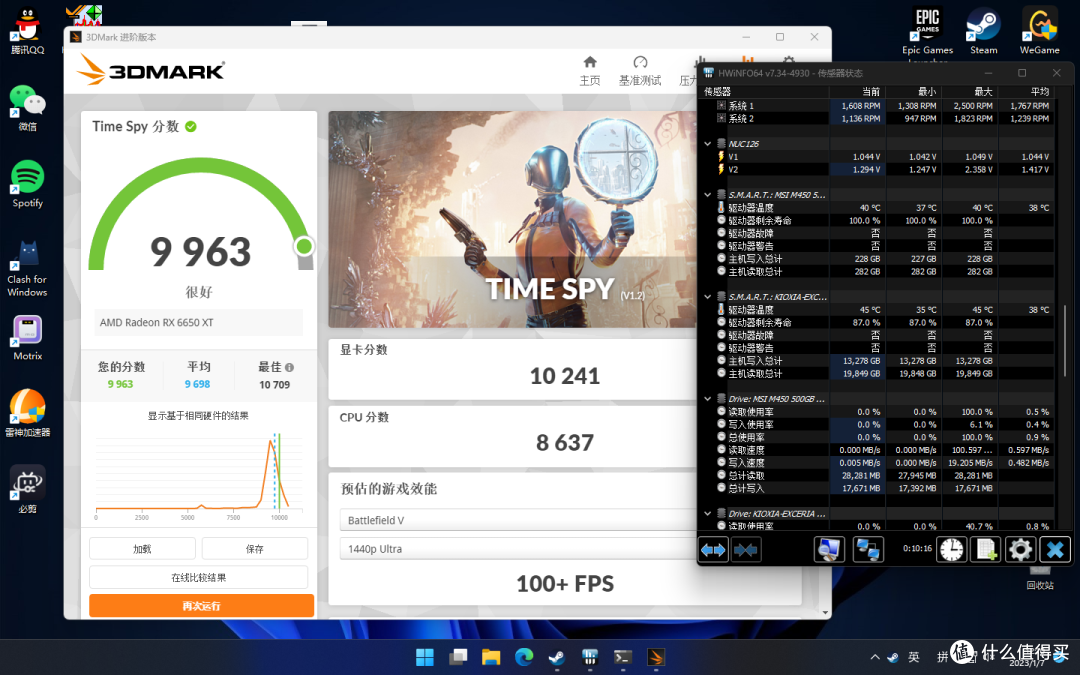Open the 3DMark 主页 home icon
The width and height of the screenshot is (1080, 675).
click(x=590, y=63)
